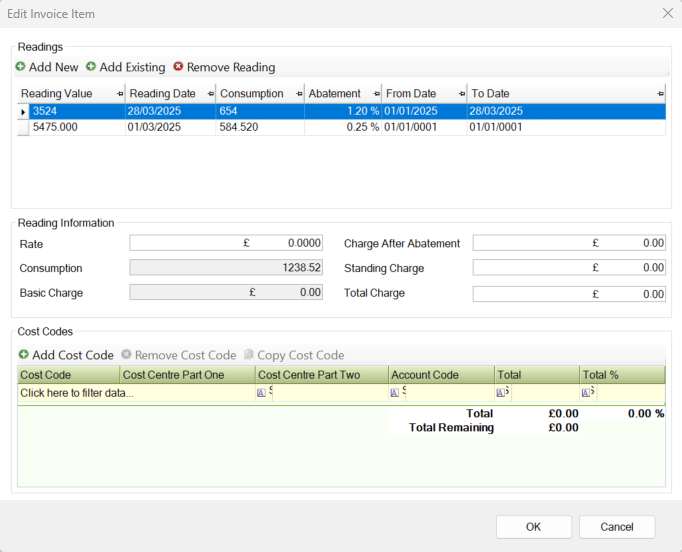682x552 pixels.
Task: Click the Cancel button
Action: pos(616,527)
